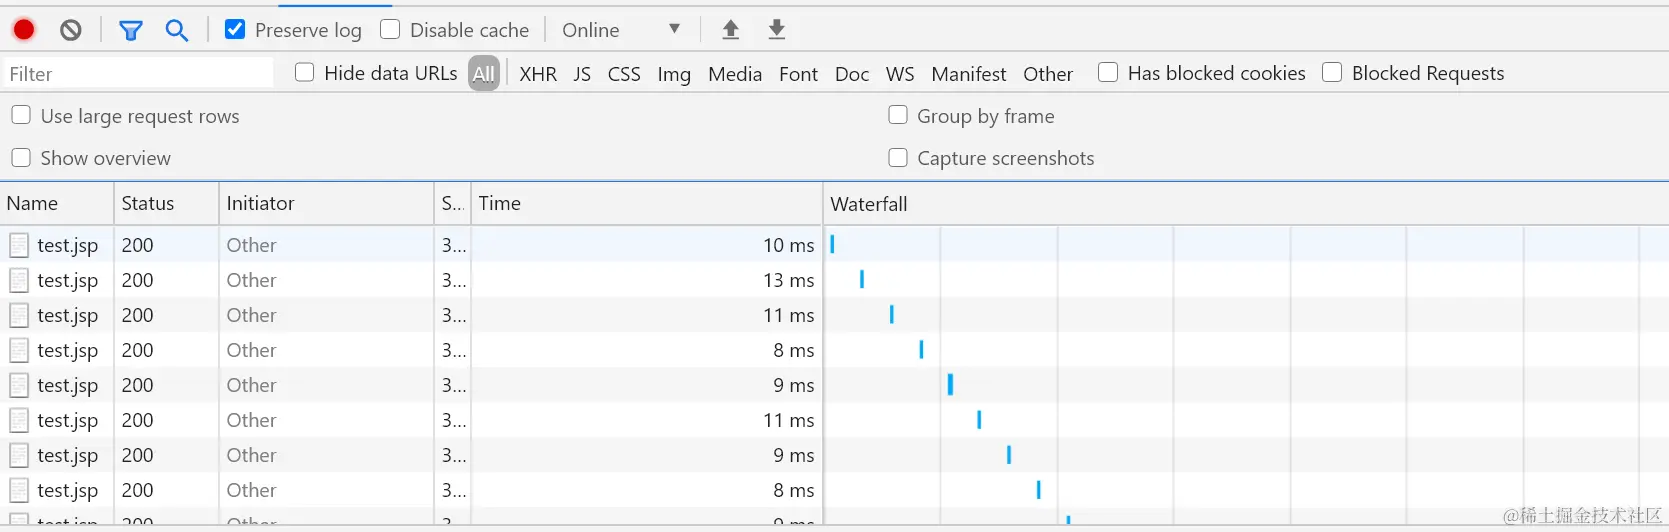The image size is (1669, 532).
Task: Clear the network log
Action: [70, 30]
